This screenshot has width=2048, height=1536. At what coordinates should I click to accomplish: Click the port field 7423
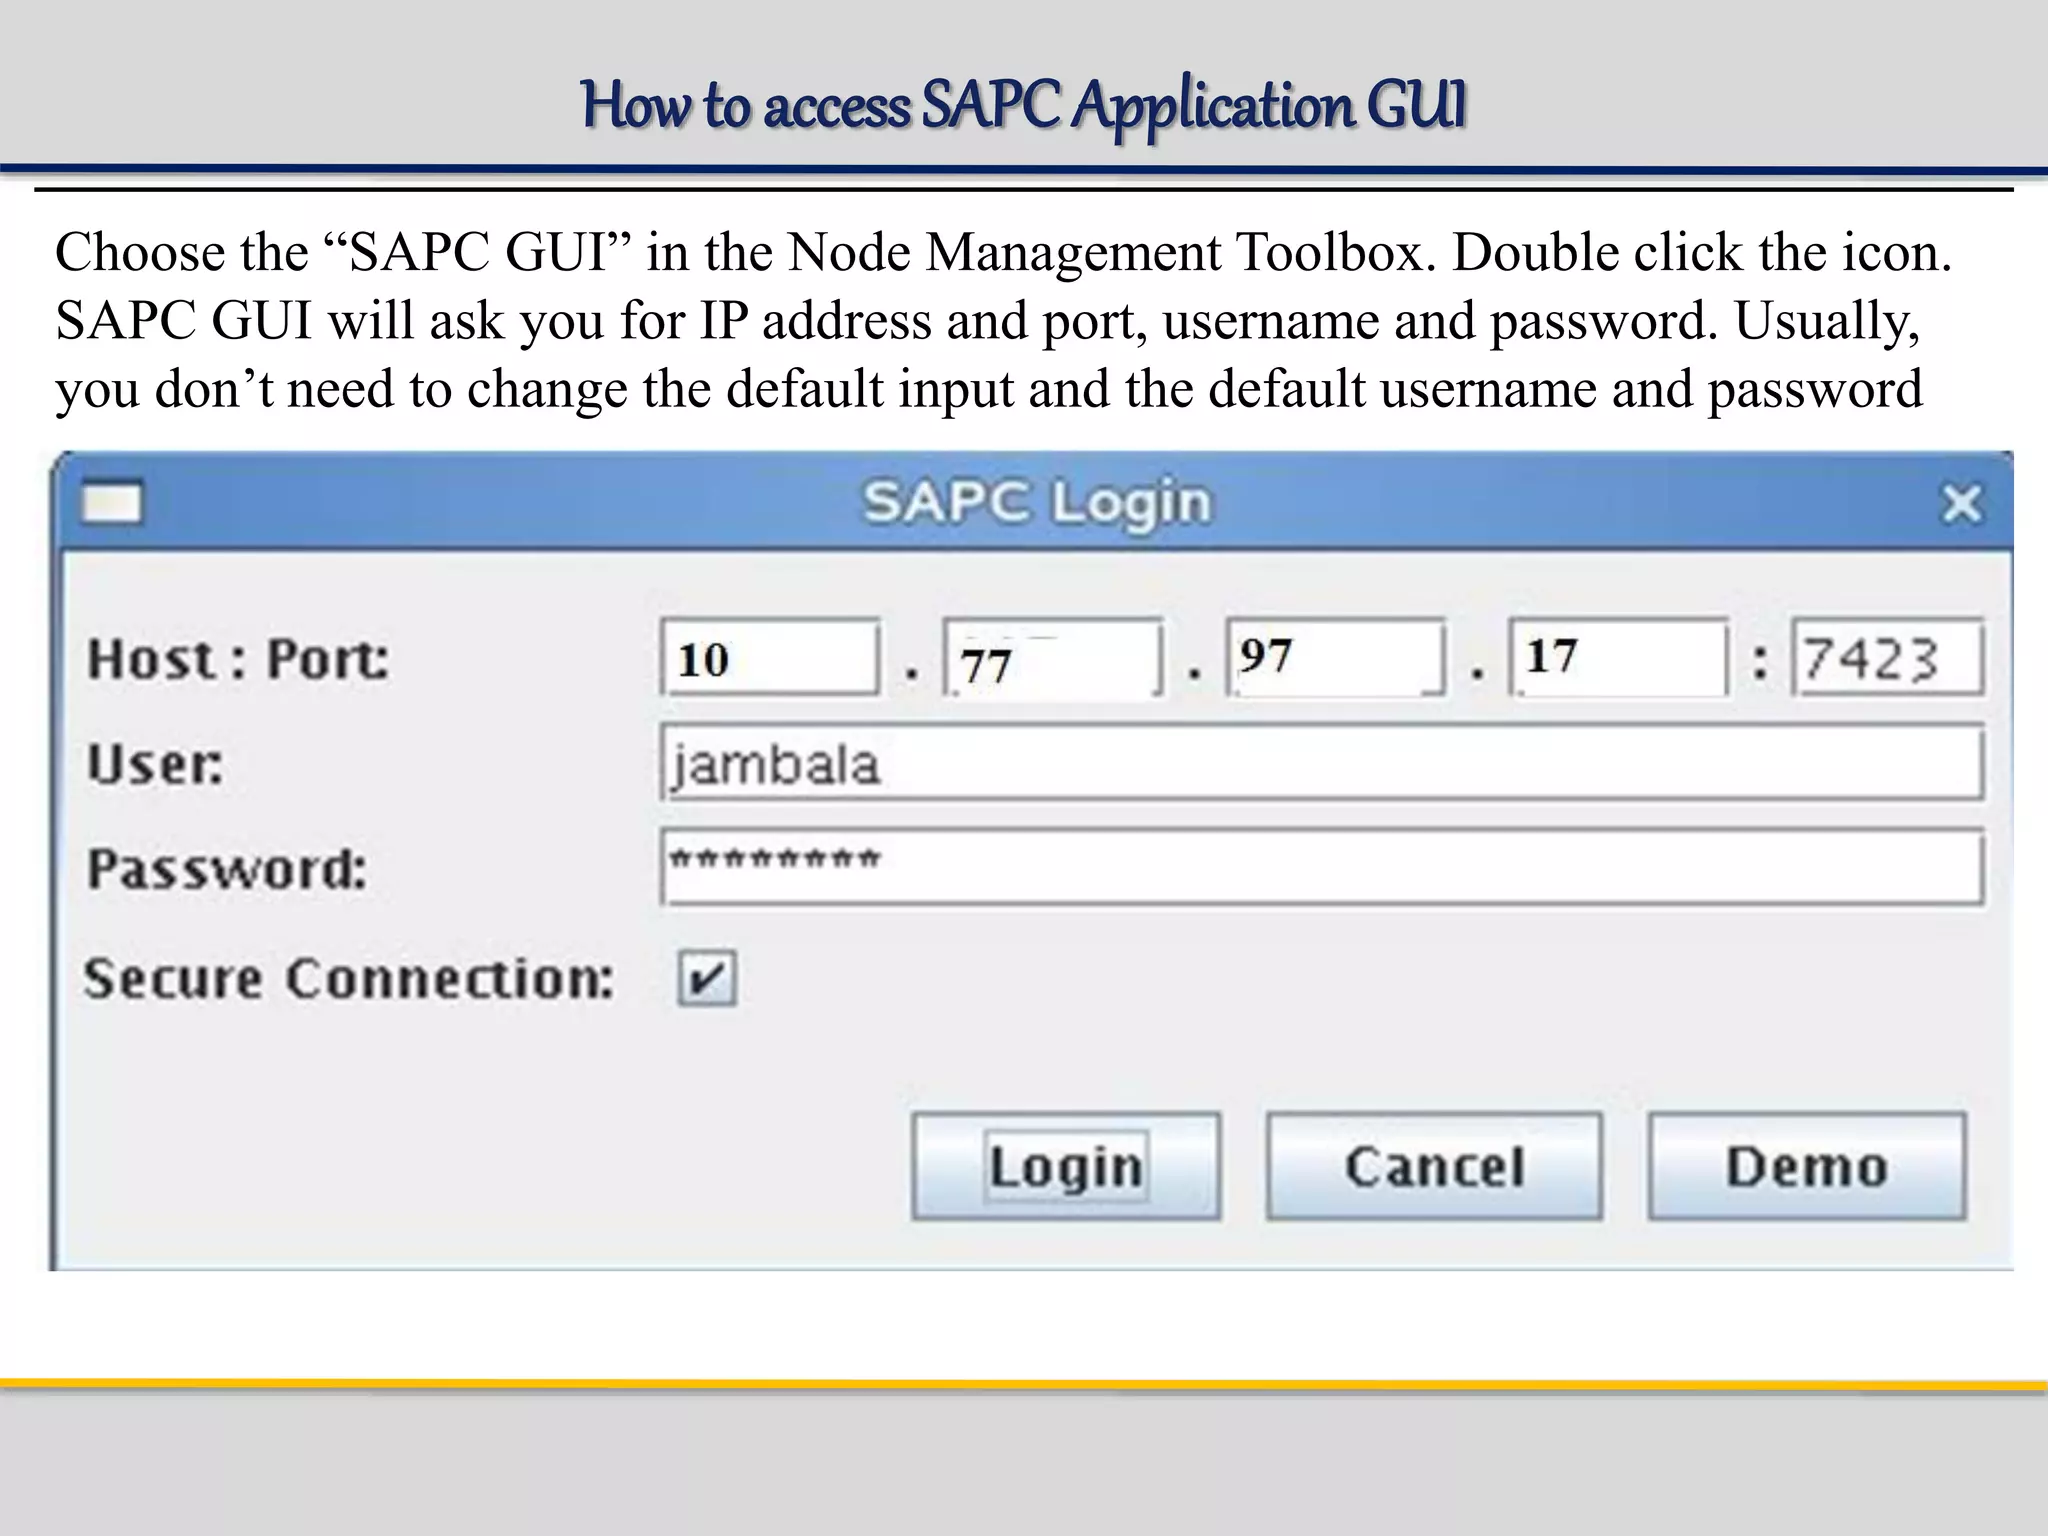click(1888, 657)
